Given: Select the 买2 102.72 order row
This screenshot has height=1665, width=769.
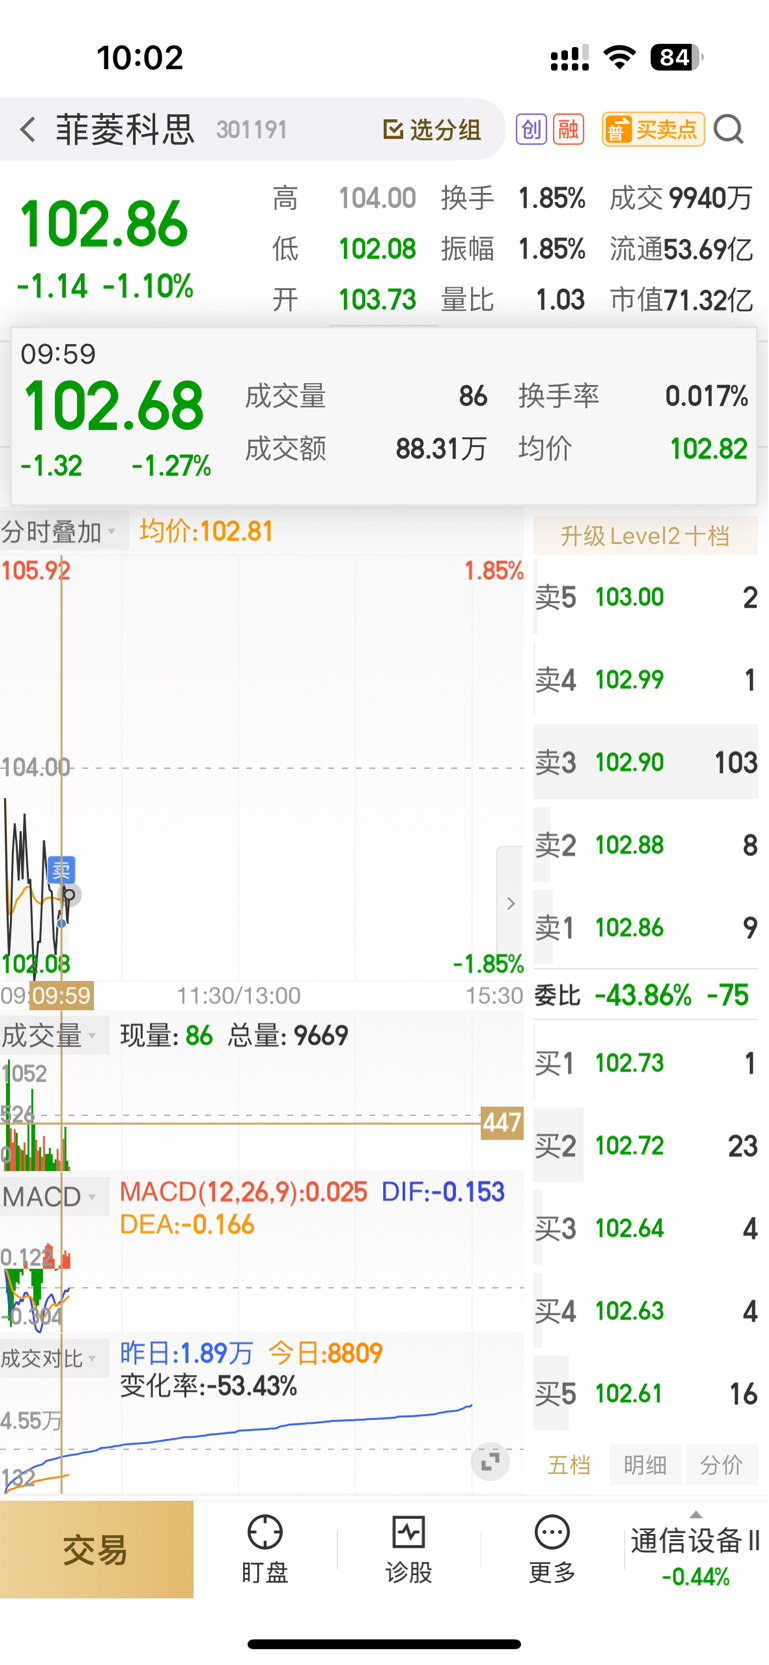Looking at the screenshot, I should tap(645, 1146).
